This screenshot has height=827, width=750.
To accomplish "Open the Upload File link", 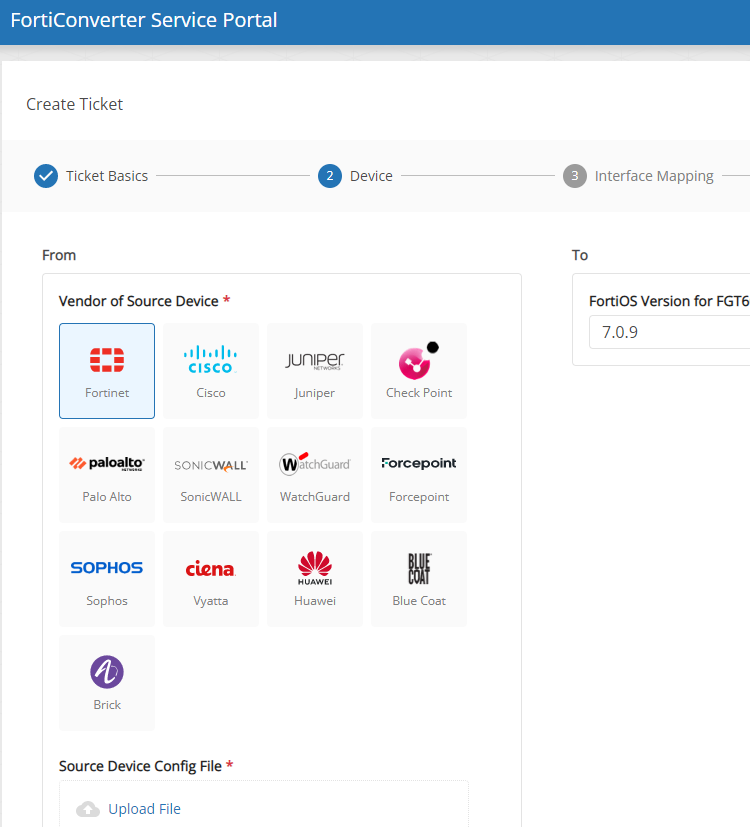I will (145, 809).
